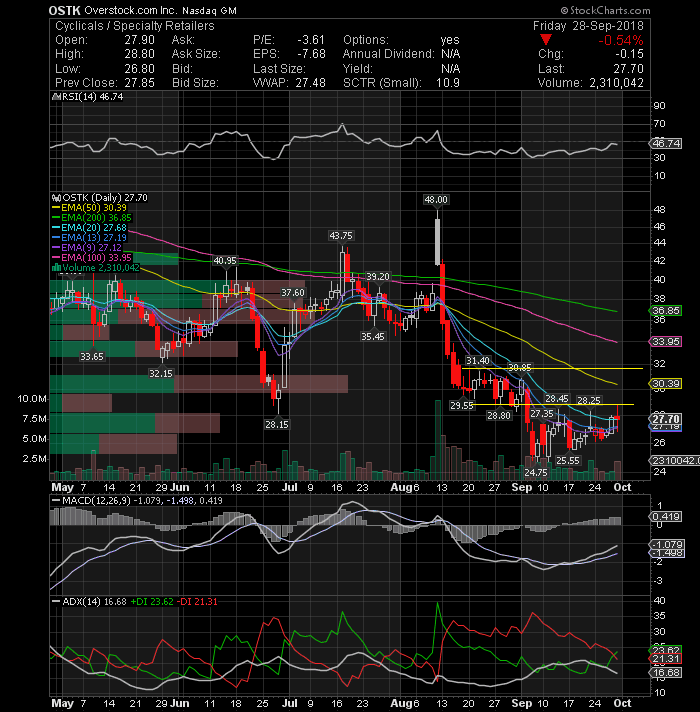This screenshot has width=700, height=712.
Task: Click the pink EMA(100) legend line marker
Action: coord(56,257)
